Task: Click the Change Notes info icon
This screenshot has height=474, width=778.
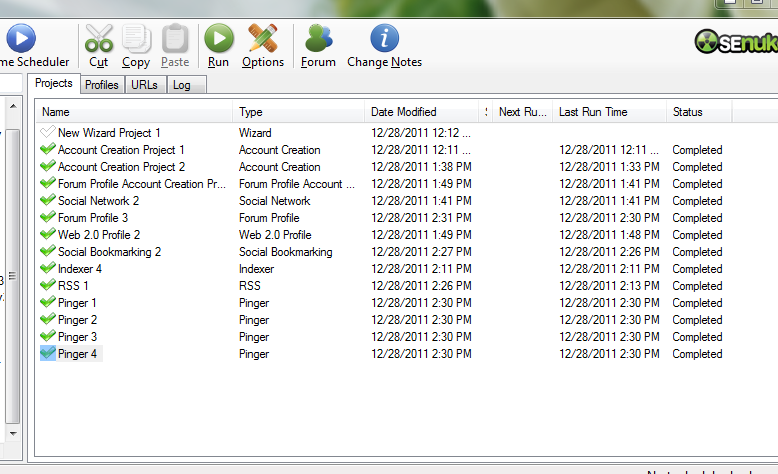Action: click(385, 39)
